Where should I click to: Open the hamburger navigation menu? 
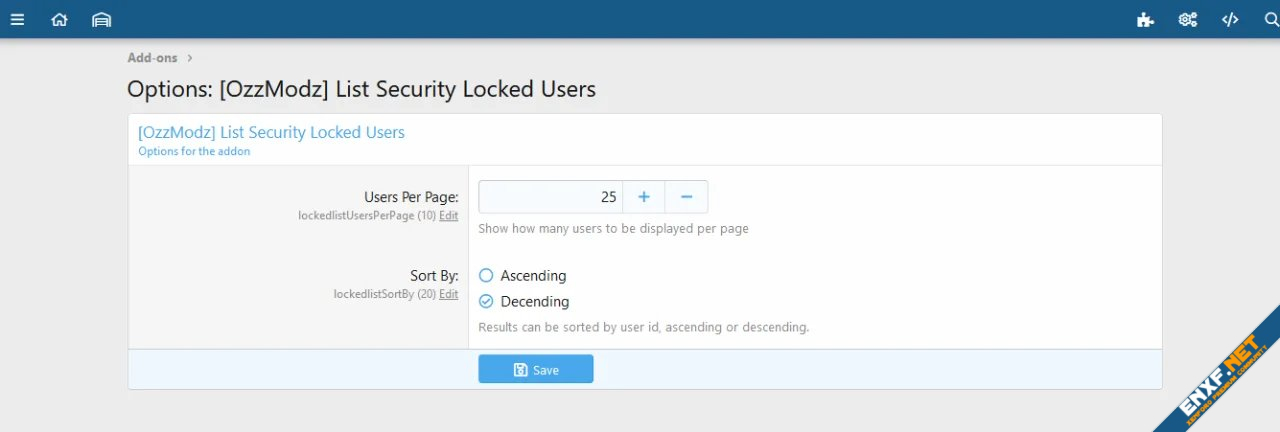point(17,19)
